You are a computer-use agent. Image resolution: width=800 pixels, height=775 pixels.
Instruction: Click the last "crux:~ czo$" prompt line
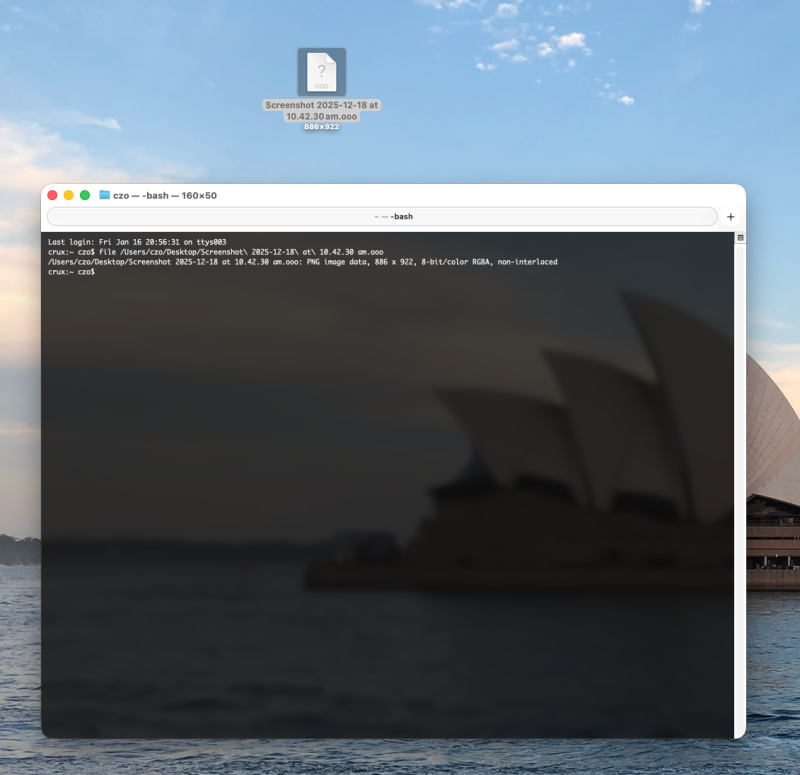pos(71,272)
